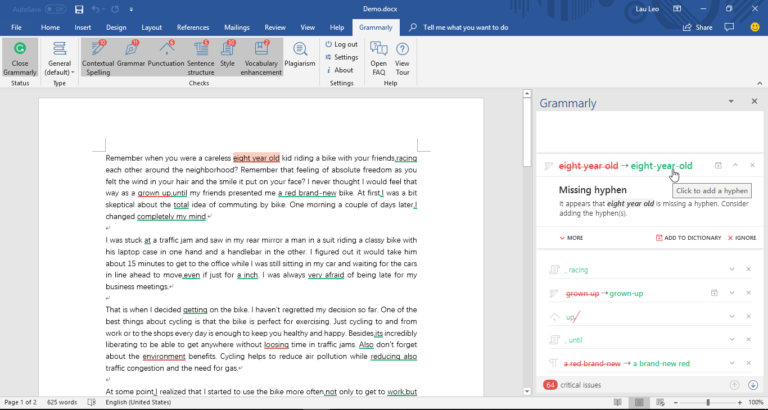Zoom out with minus button
The width and height of the screenshot is (768, 410).
[675, 402]
